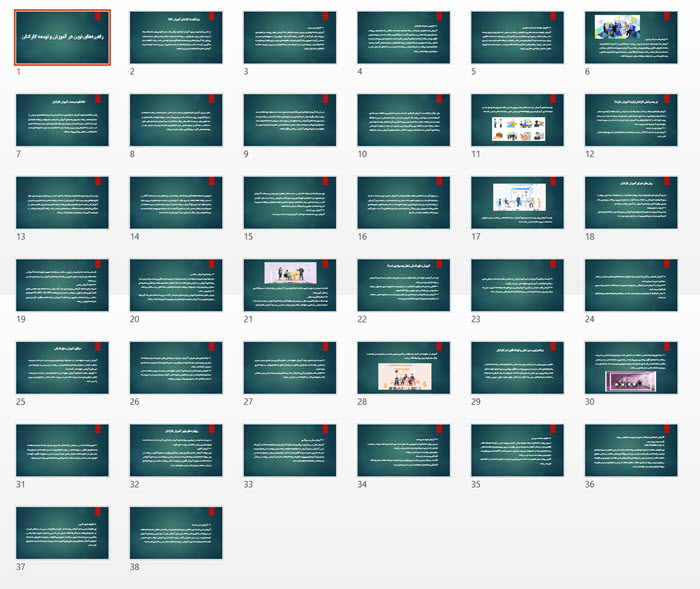Select slide 27 thumbnail
The image size is (700, 589).
[290, 368]
